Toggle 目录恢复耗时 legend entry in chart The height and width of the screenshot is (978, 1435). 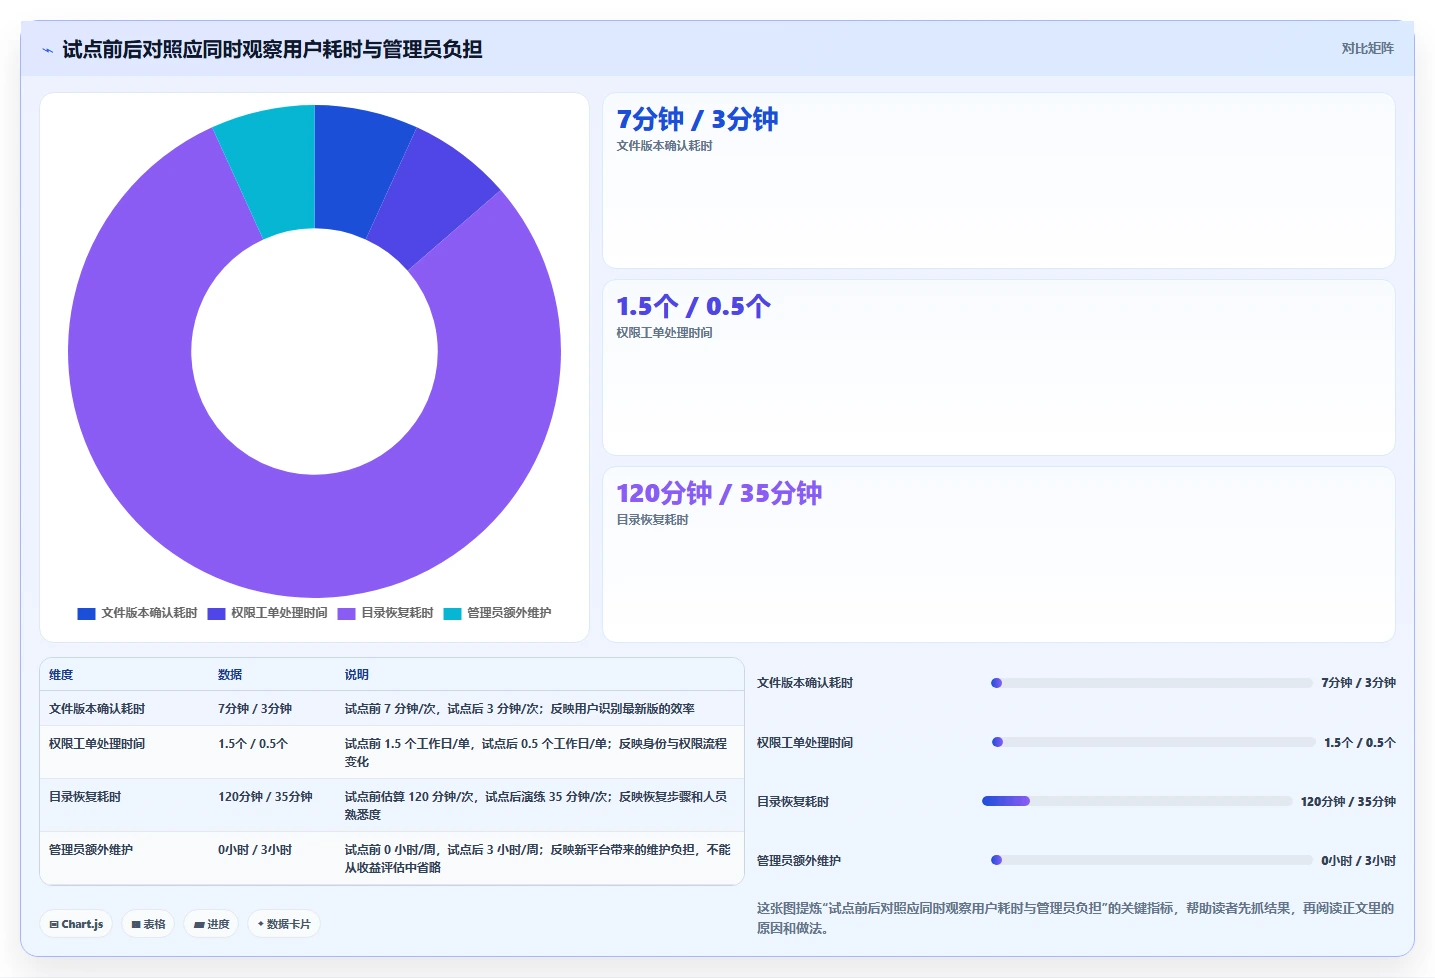[385, 613]
